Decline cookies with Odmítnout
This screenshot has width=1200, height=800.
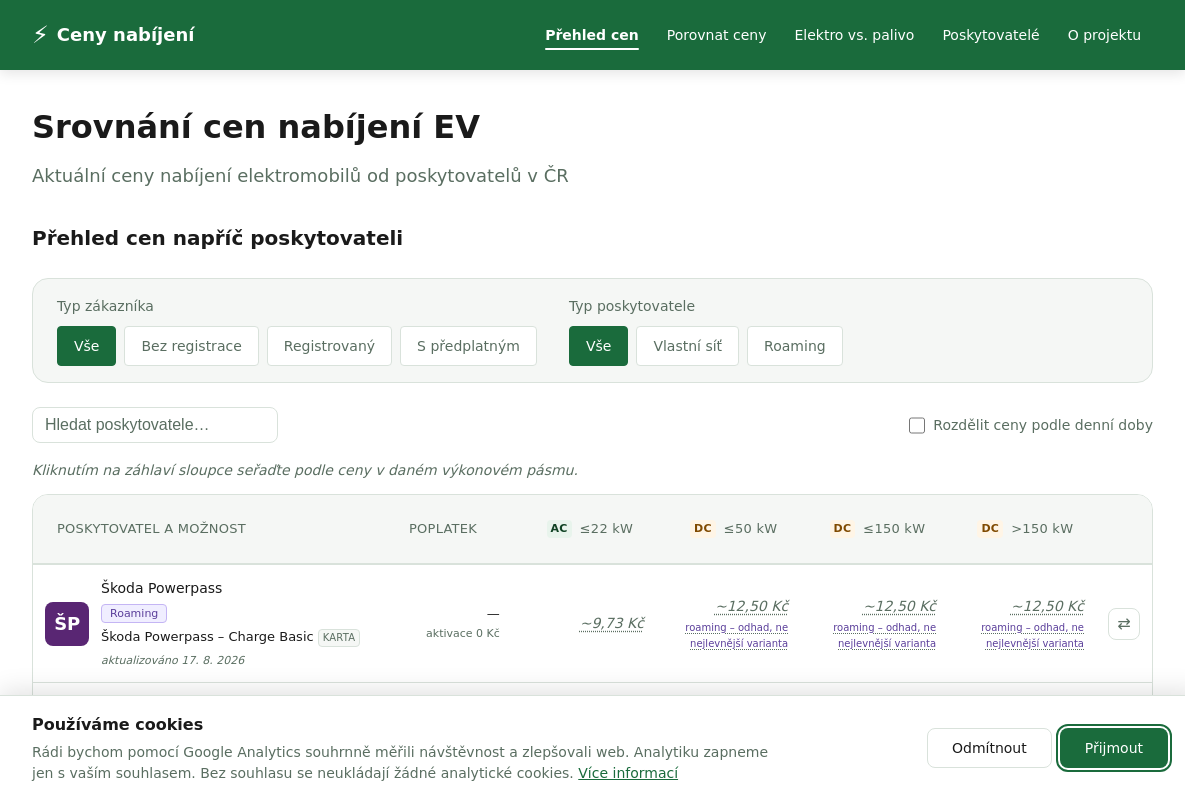989,748
